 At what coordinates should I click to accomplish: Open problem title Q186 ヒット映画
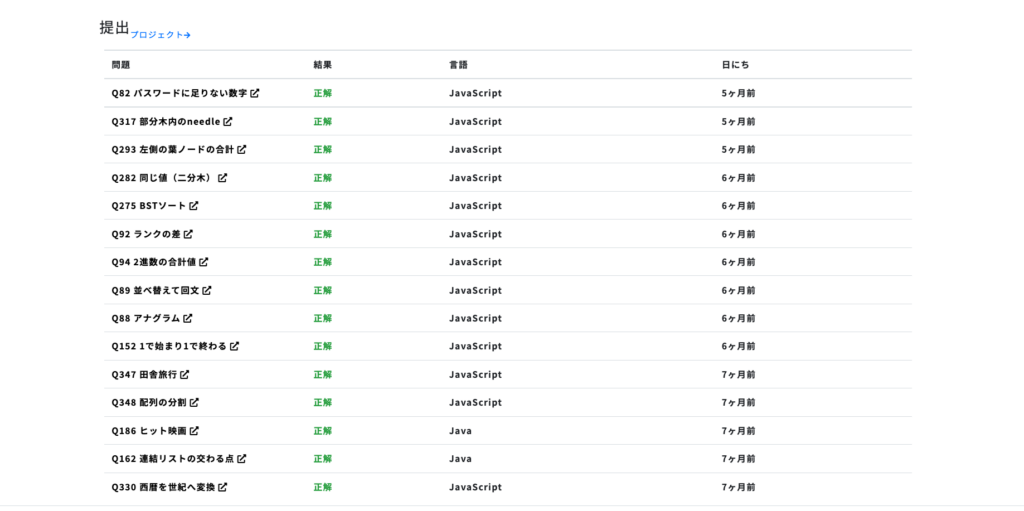[149, 431]
